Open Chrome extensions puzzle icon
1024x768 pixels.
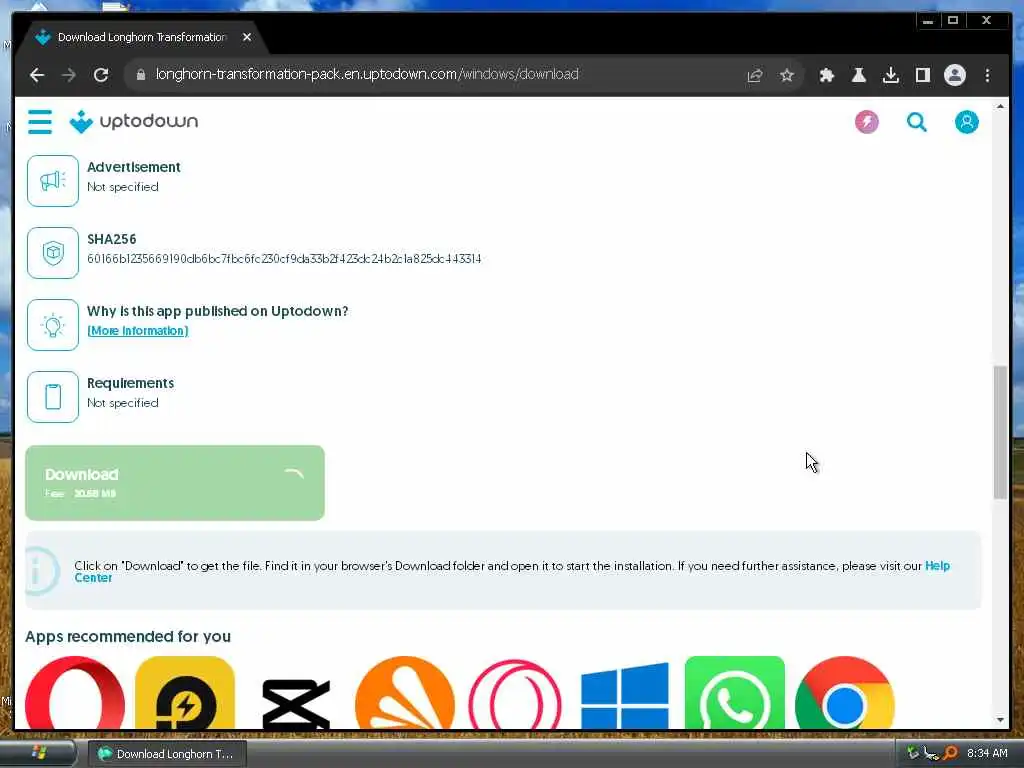pyautogui.click(x=826, y=75)
